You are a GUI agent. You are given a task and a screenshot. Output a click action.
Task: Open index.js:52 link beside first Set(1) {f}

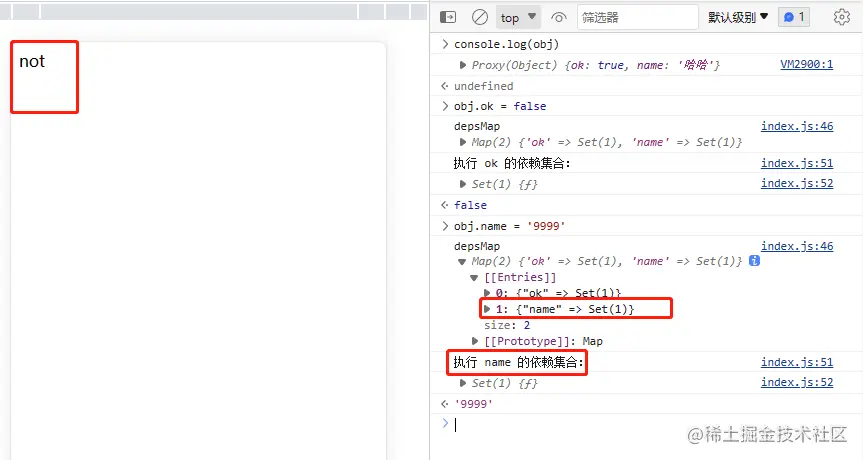(797, 183)
